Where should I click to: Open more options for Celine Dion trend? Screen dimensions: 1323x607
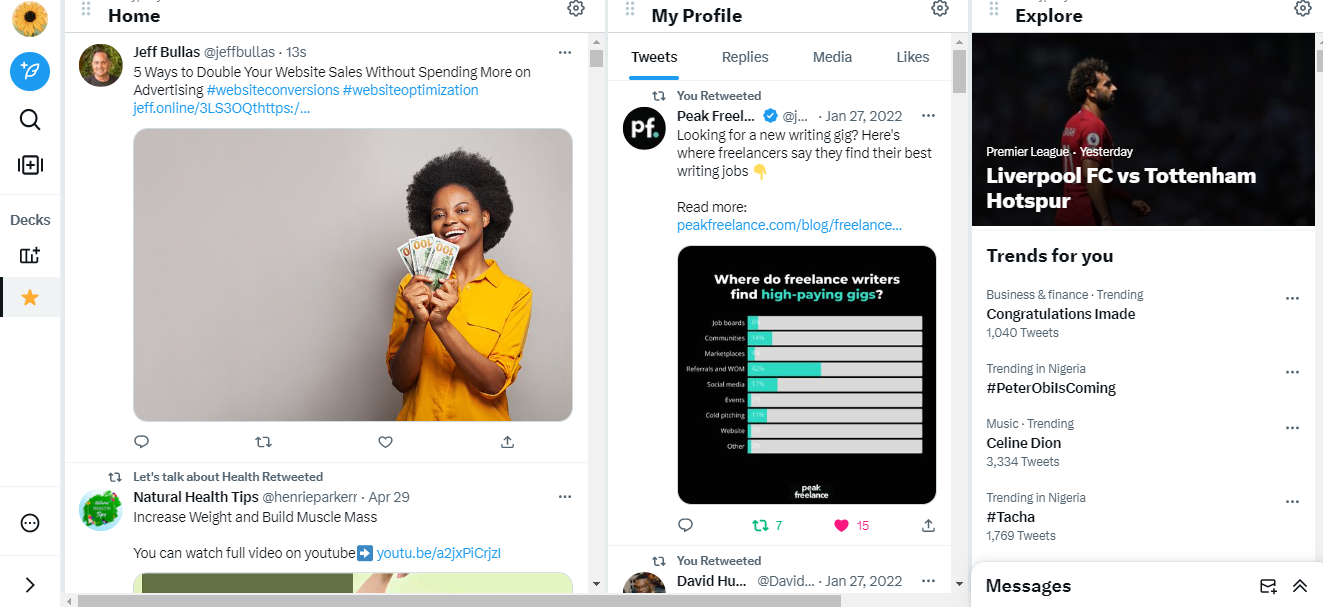click(x=1292, y=428)
